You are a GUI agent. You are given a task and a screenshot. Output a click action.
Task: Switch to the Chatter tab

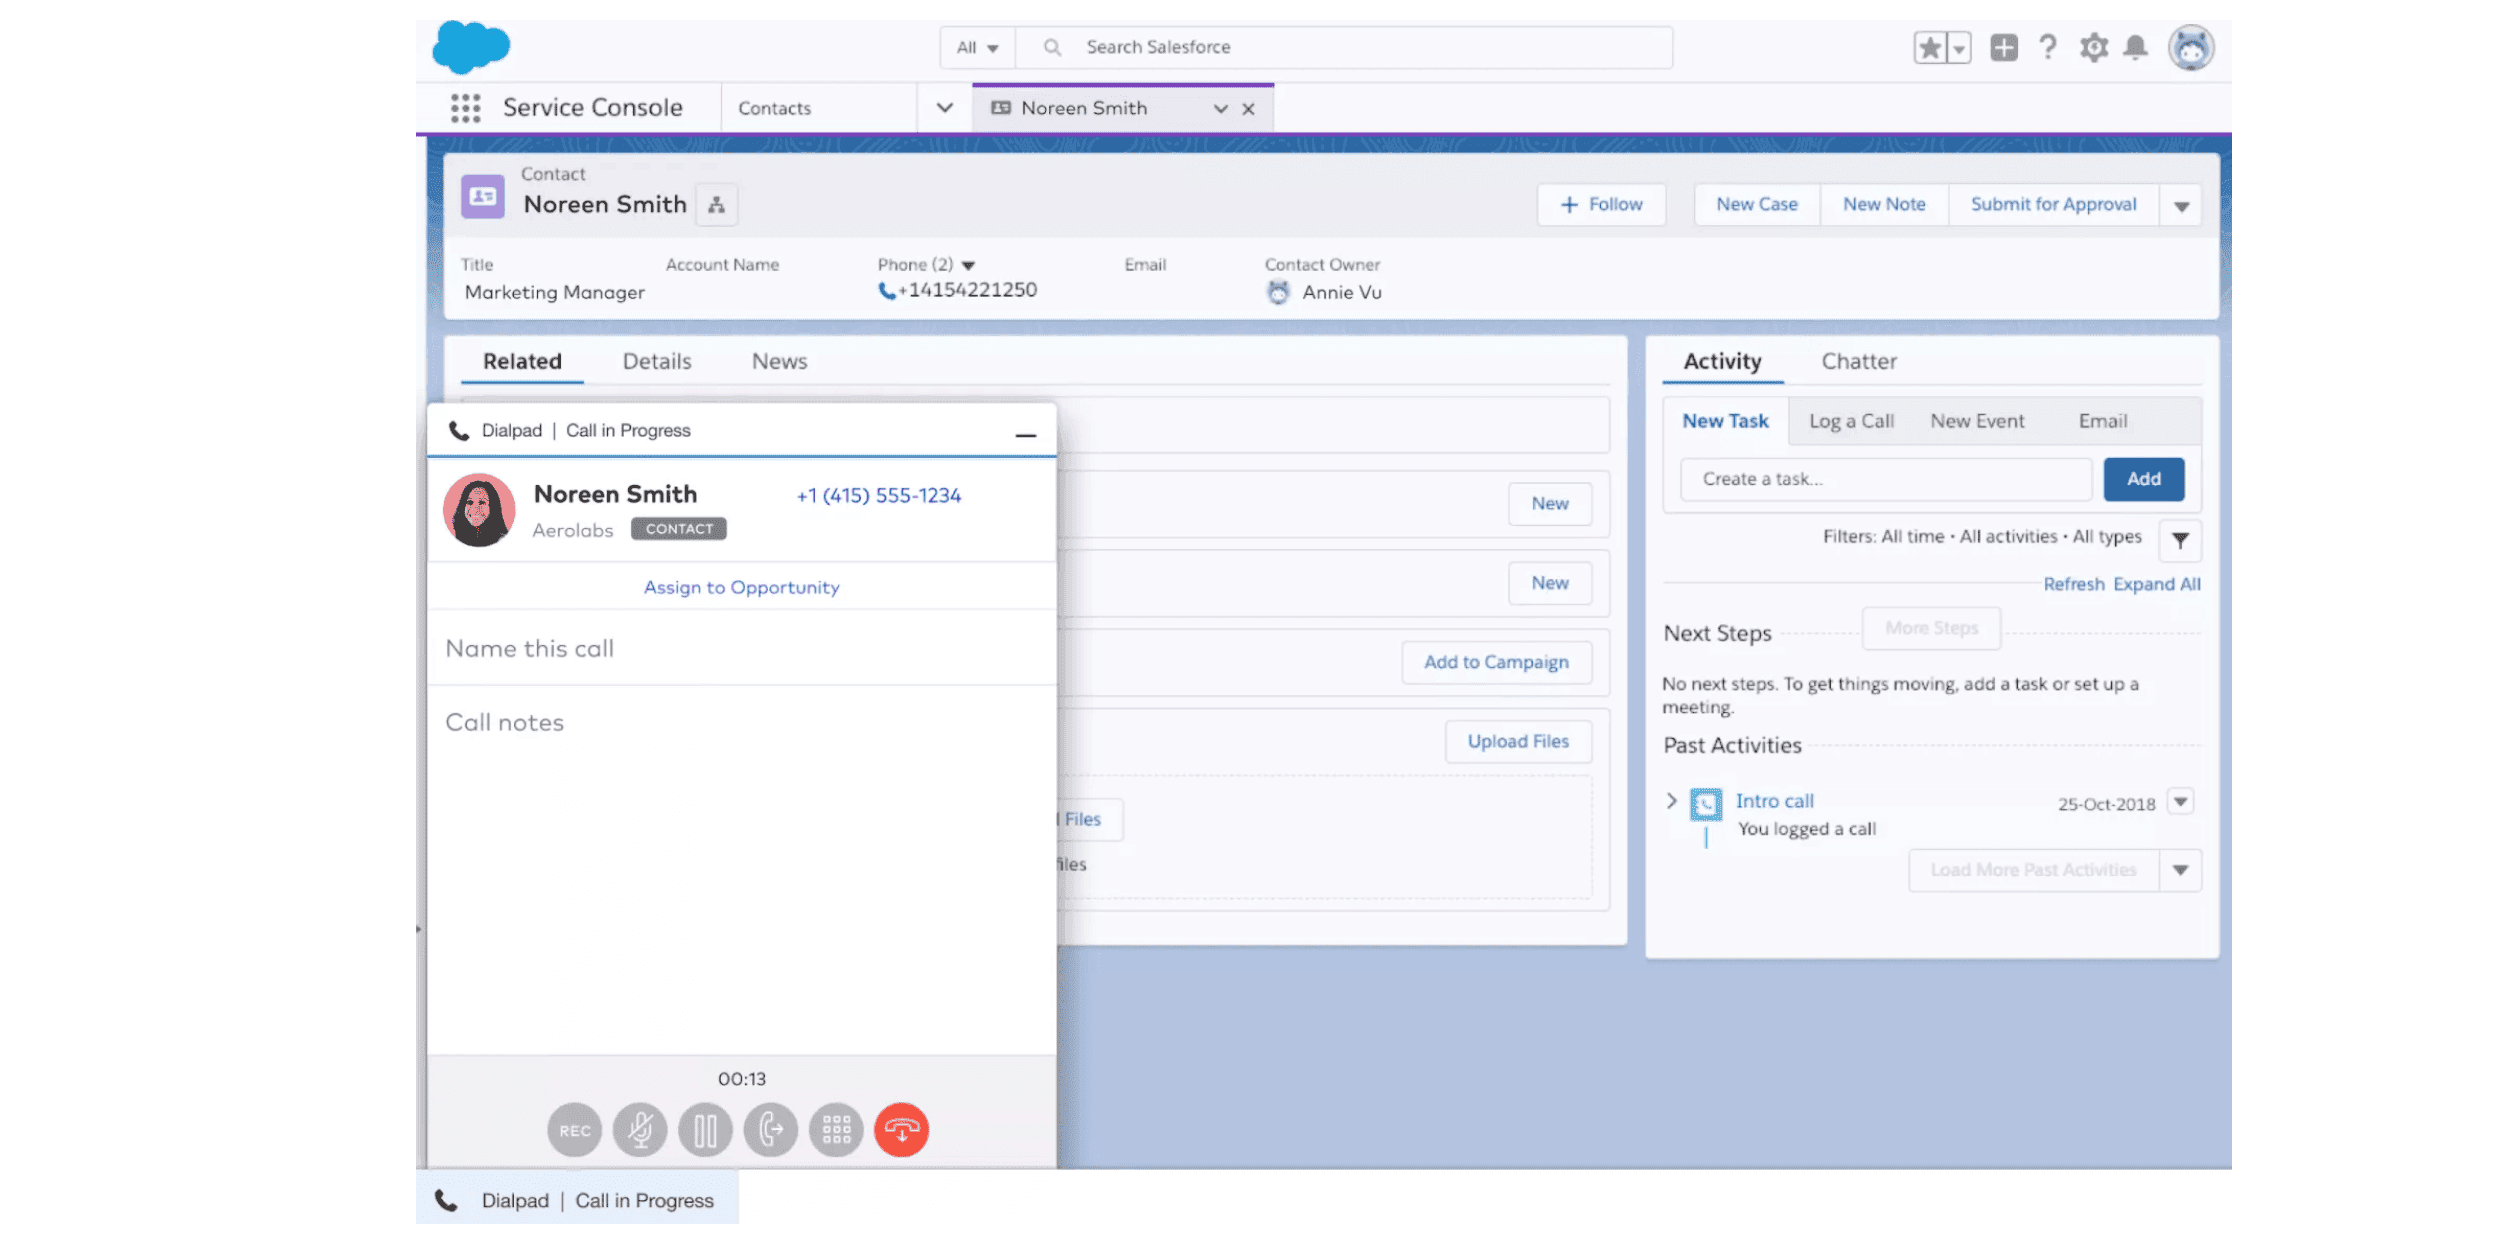[1858, 361]
